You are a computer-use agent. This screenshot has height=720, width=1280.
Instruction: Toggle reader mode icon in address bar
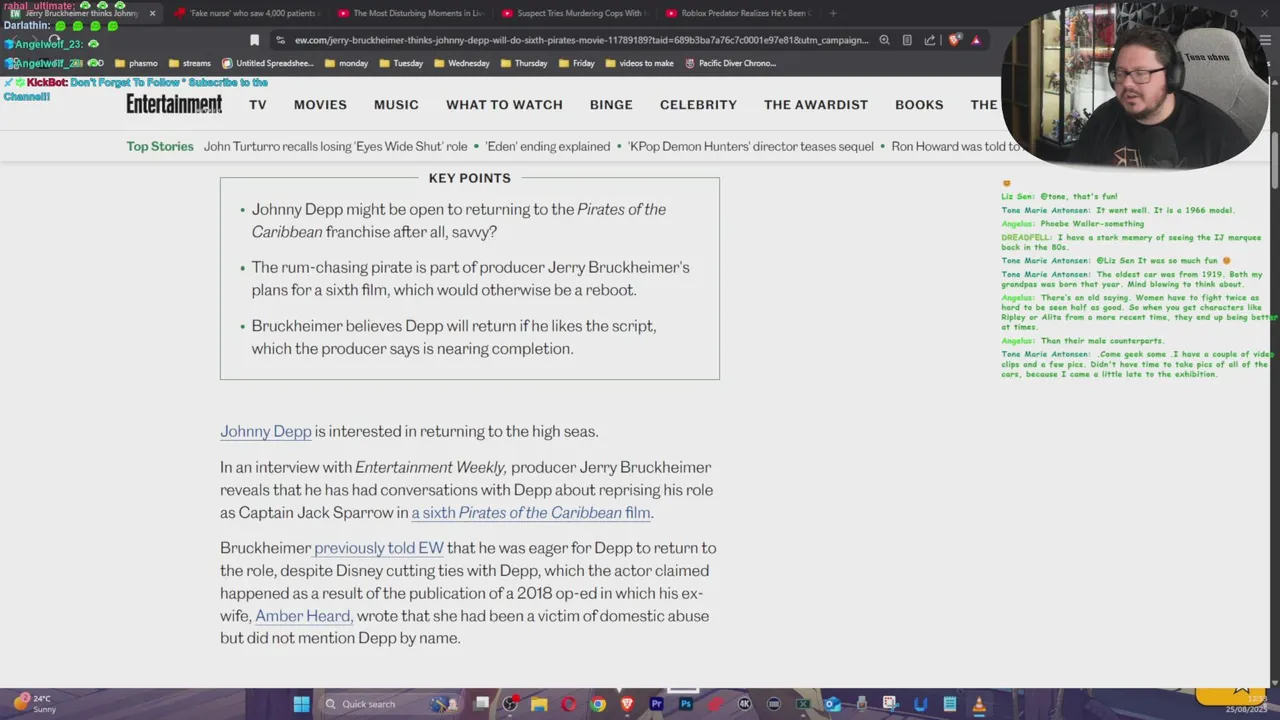point(907,40)
